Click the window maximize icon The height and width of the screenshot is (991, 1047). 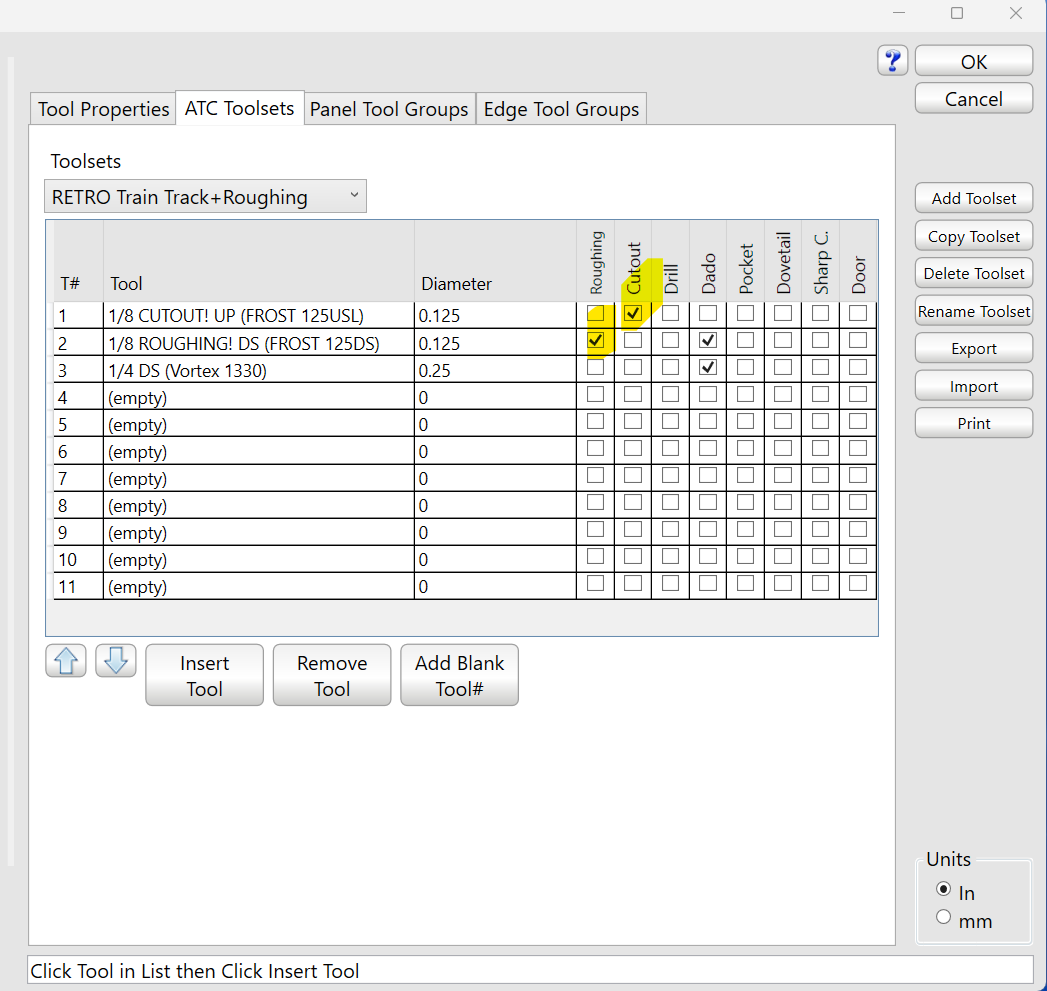957,13
